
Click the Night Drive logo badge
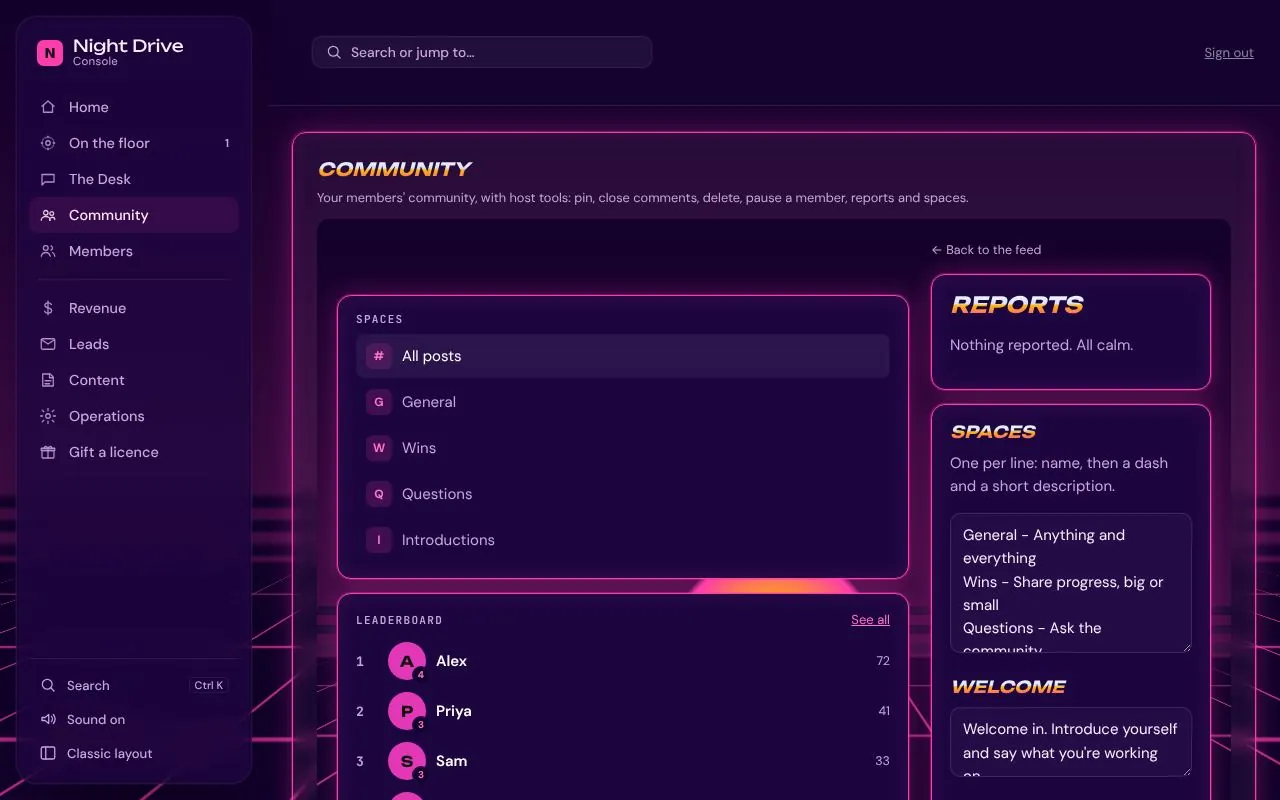click(50, 53)
